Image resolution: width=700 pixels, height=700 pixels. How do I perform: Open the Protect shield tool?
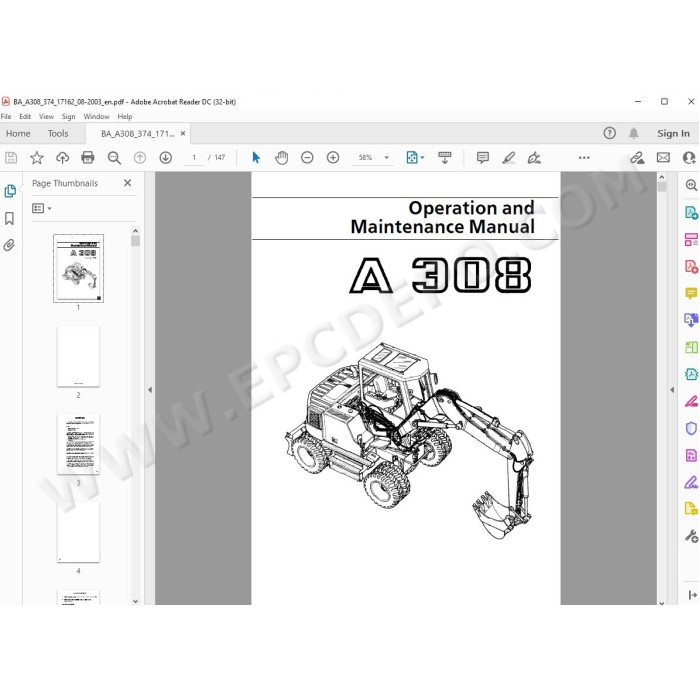point(691,429)
